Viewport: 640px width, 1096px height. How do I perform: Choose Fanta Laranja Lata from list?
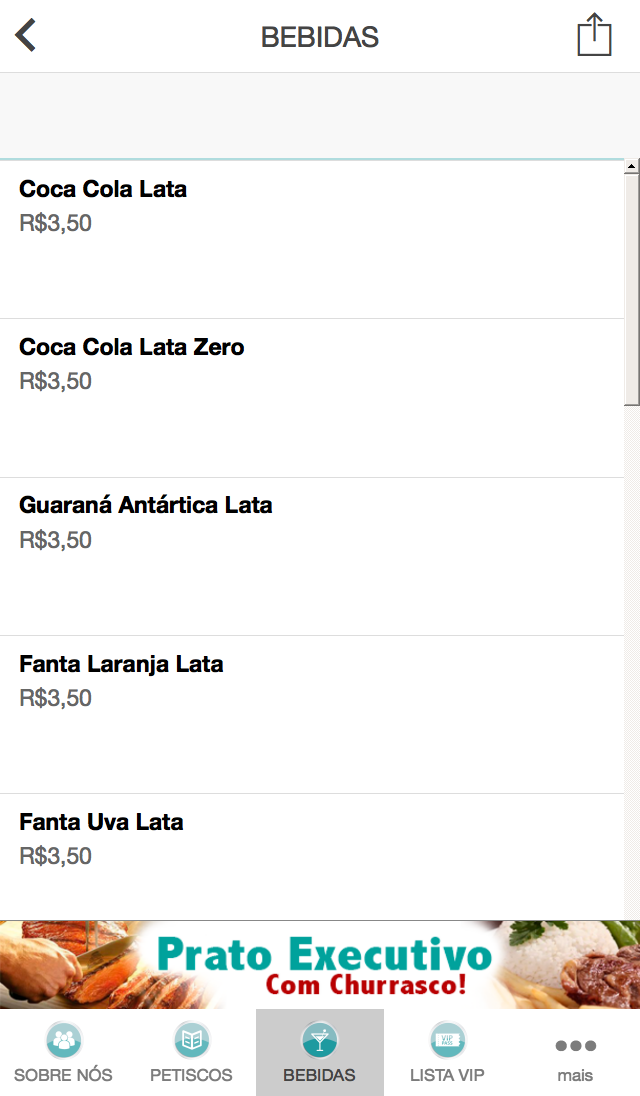point(121,664)
